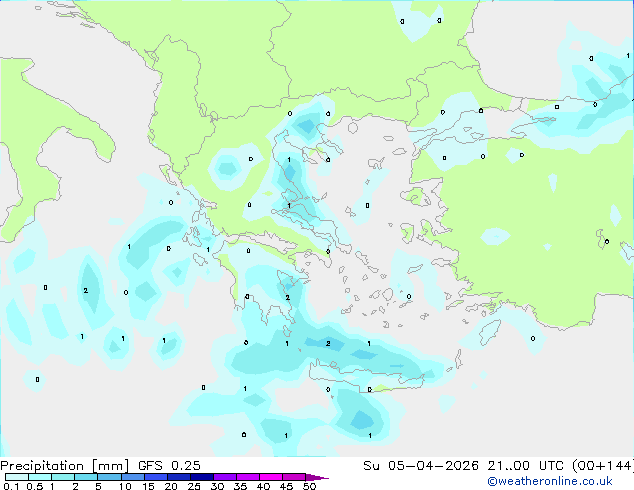This screenshot has width=634, height=490.
Task: Click the legend tick label '20'
Action: tap(171, 486)
